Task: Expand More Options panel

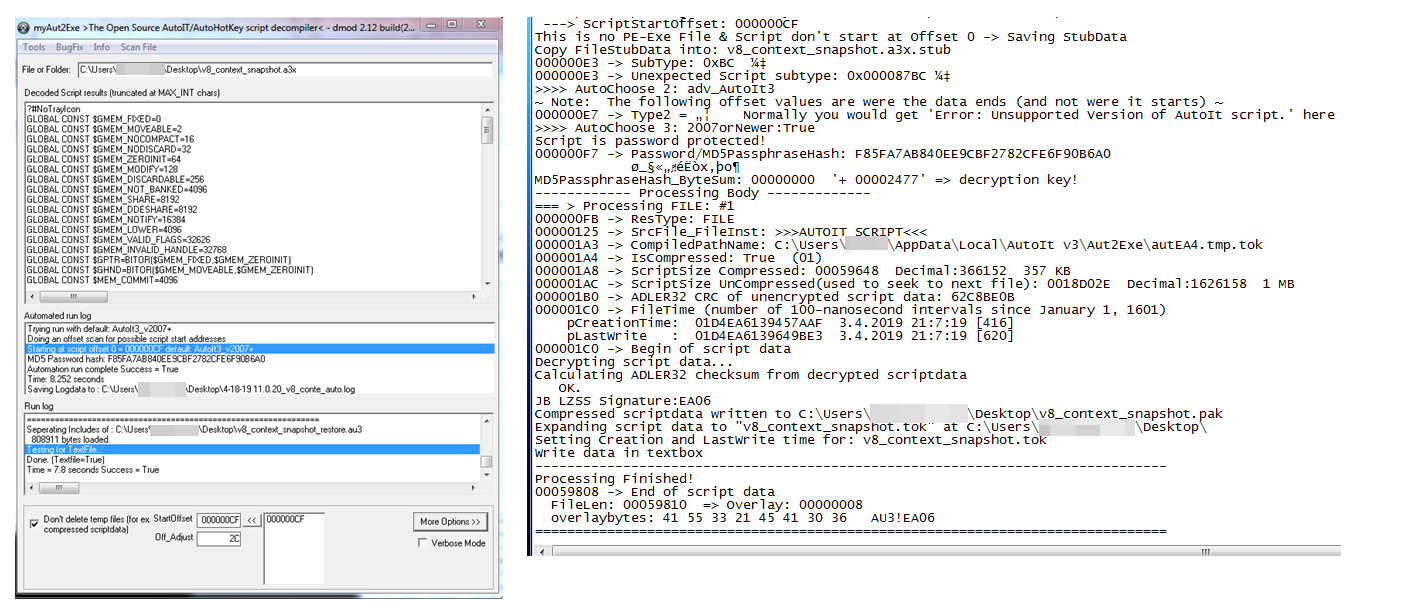Action: point(450,522)
